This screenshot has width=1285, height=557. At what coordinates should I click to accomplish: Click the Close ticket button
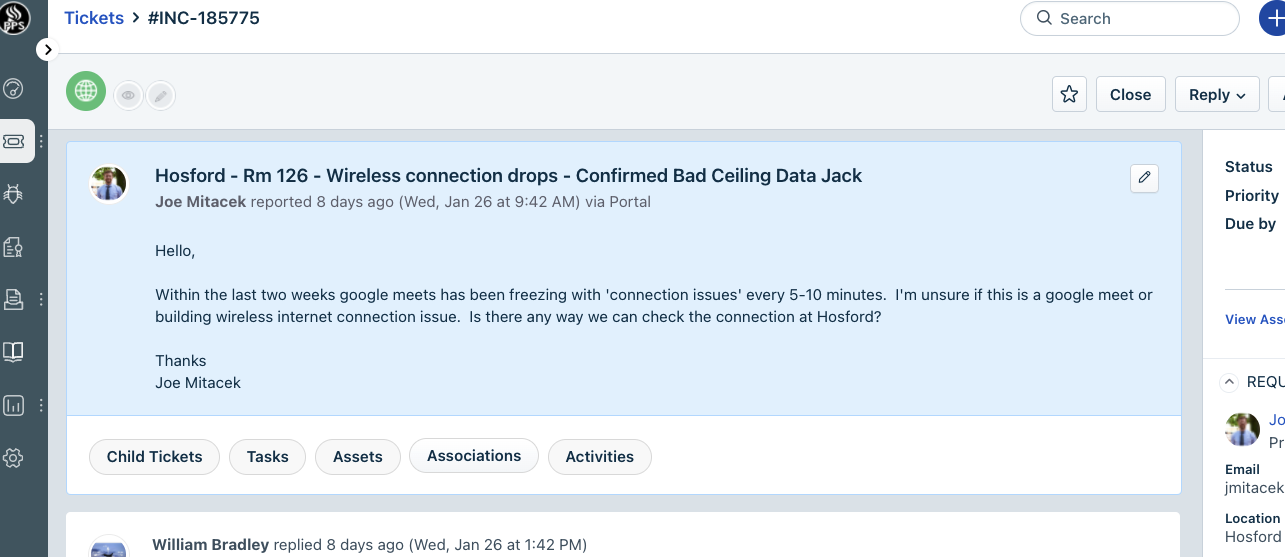[x=1130, y=94]
